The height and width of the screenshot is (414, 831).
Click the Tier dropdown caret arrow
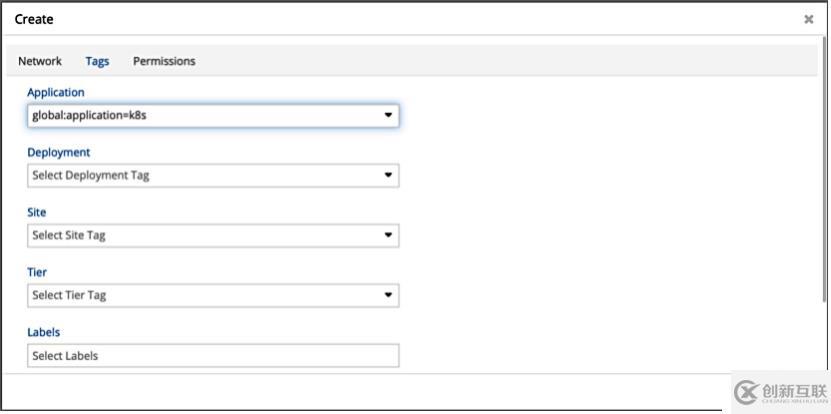388,295
